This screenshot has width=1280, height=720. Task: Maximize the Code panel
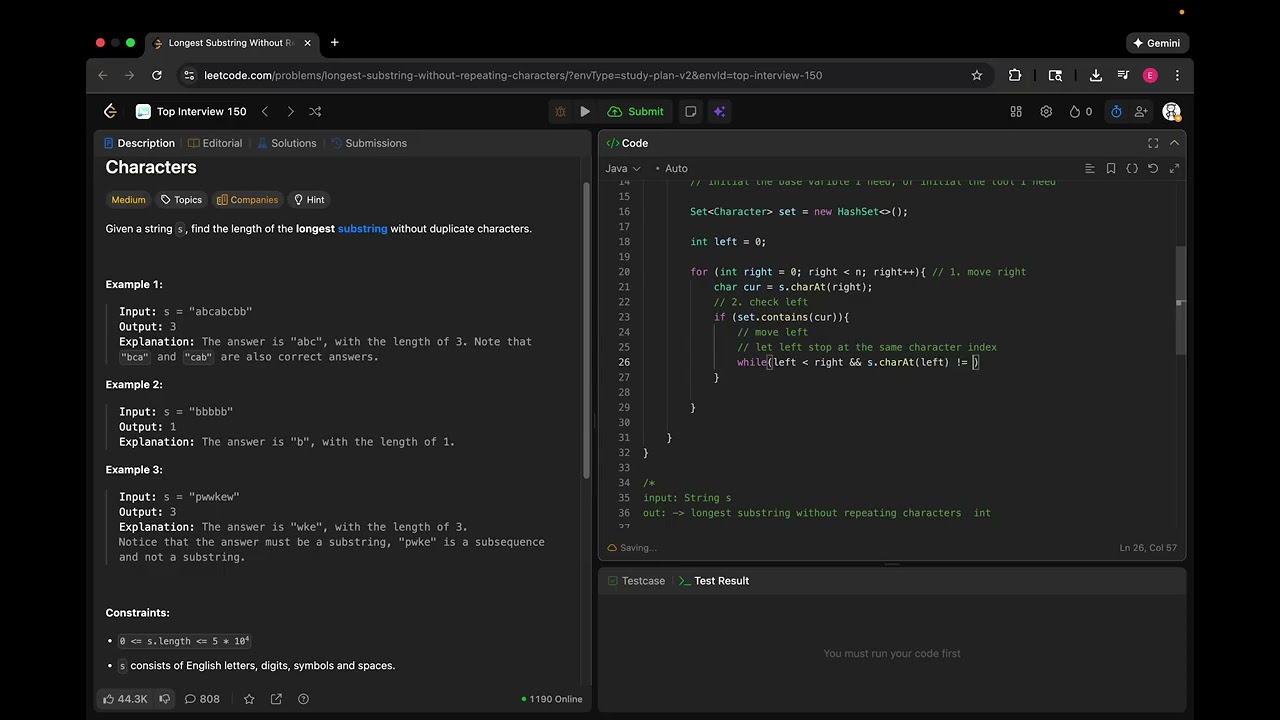point(1153,143)
